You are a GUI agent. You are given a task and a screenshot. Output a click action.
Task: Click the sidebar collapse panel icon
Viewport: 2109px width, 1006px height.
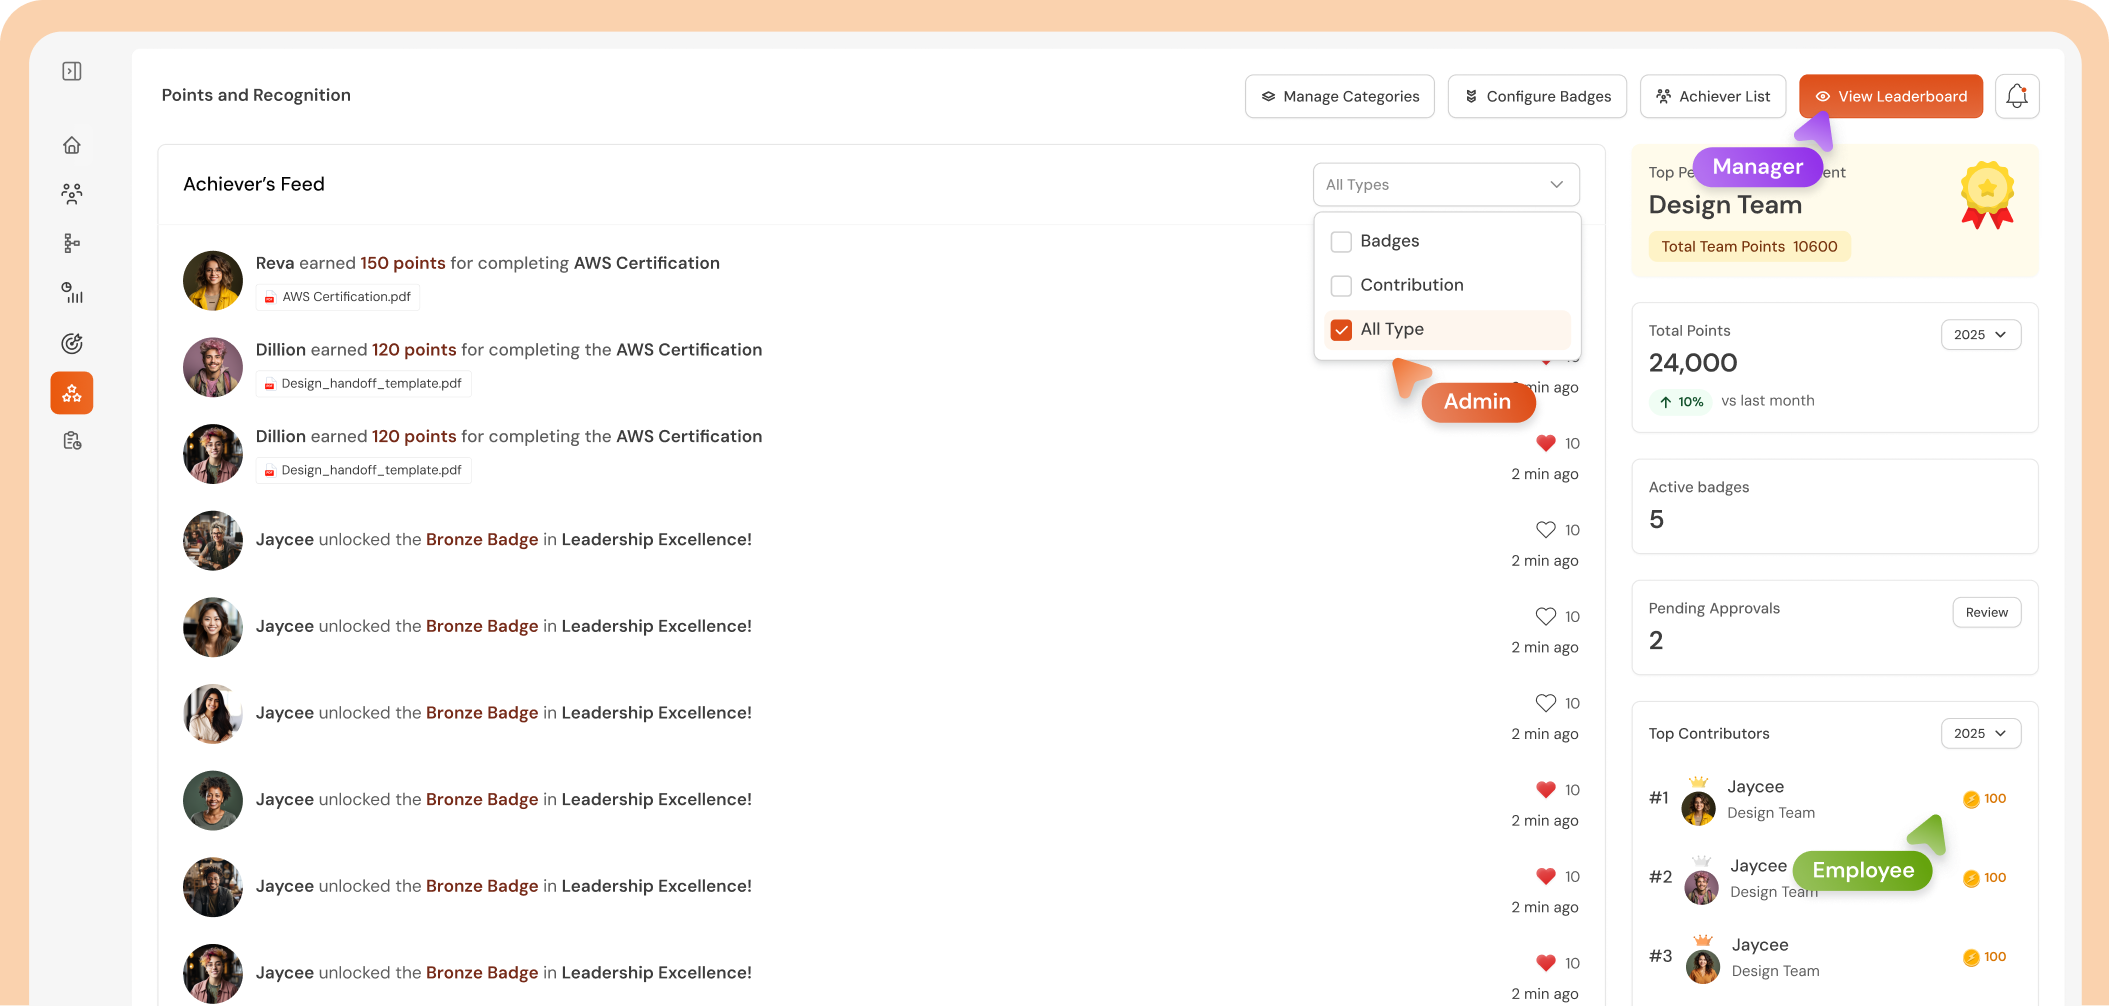tap(72, 71)
